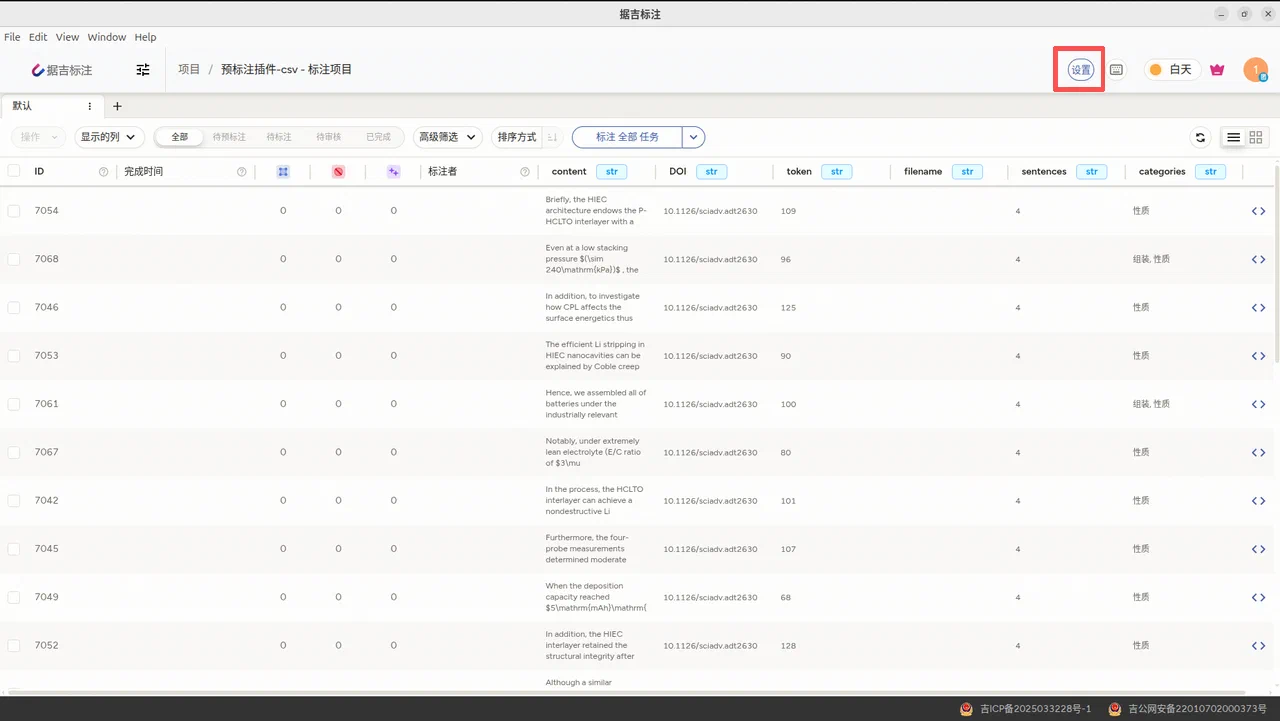The width and height of the screenshot is (1280, 721).
Task: Tick the select-all checkbox in the header
Action: click(x=14, y=171)
